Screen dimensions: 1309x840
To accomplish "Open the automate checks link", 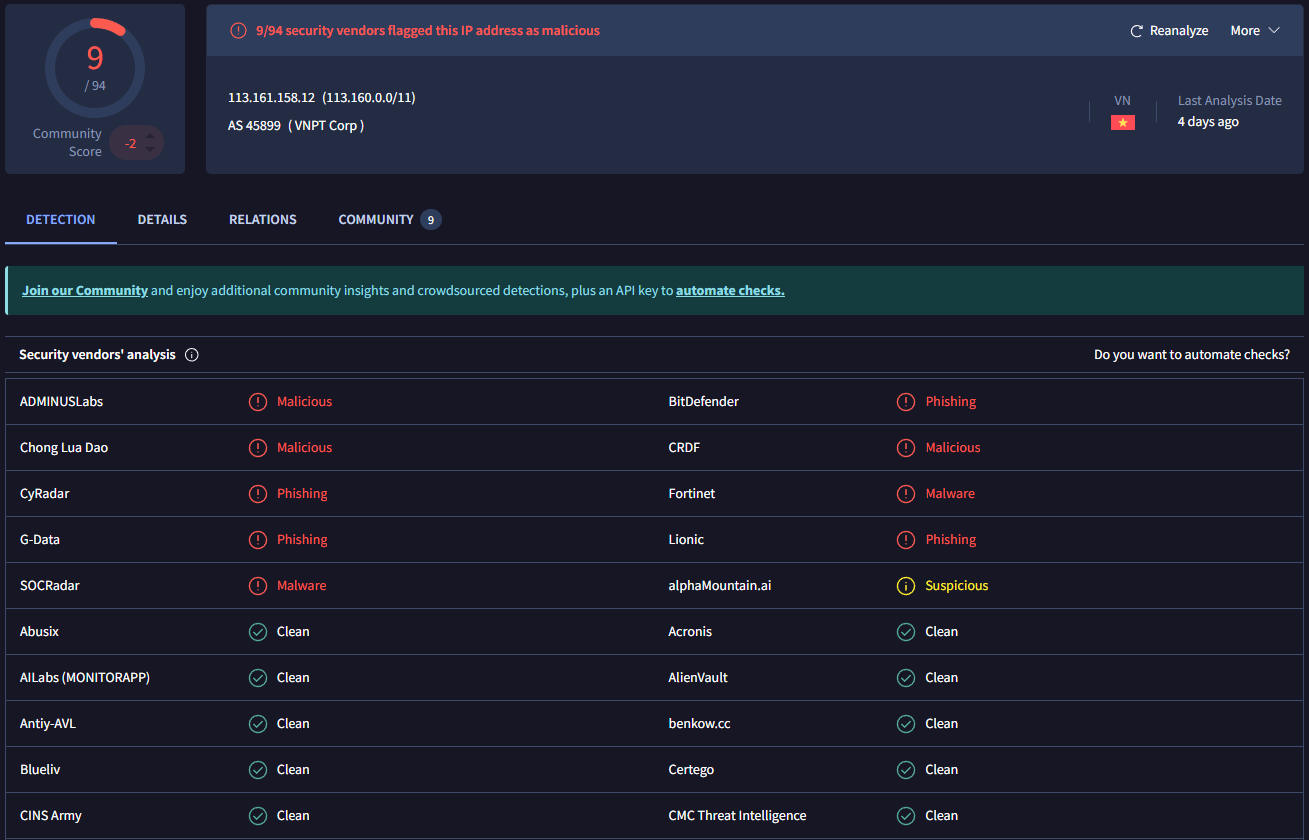I will (730, 290).
